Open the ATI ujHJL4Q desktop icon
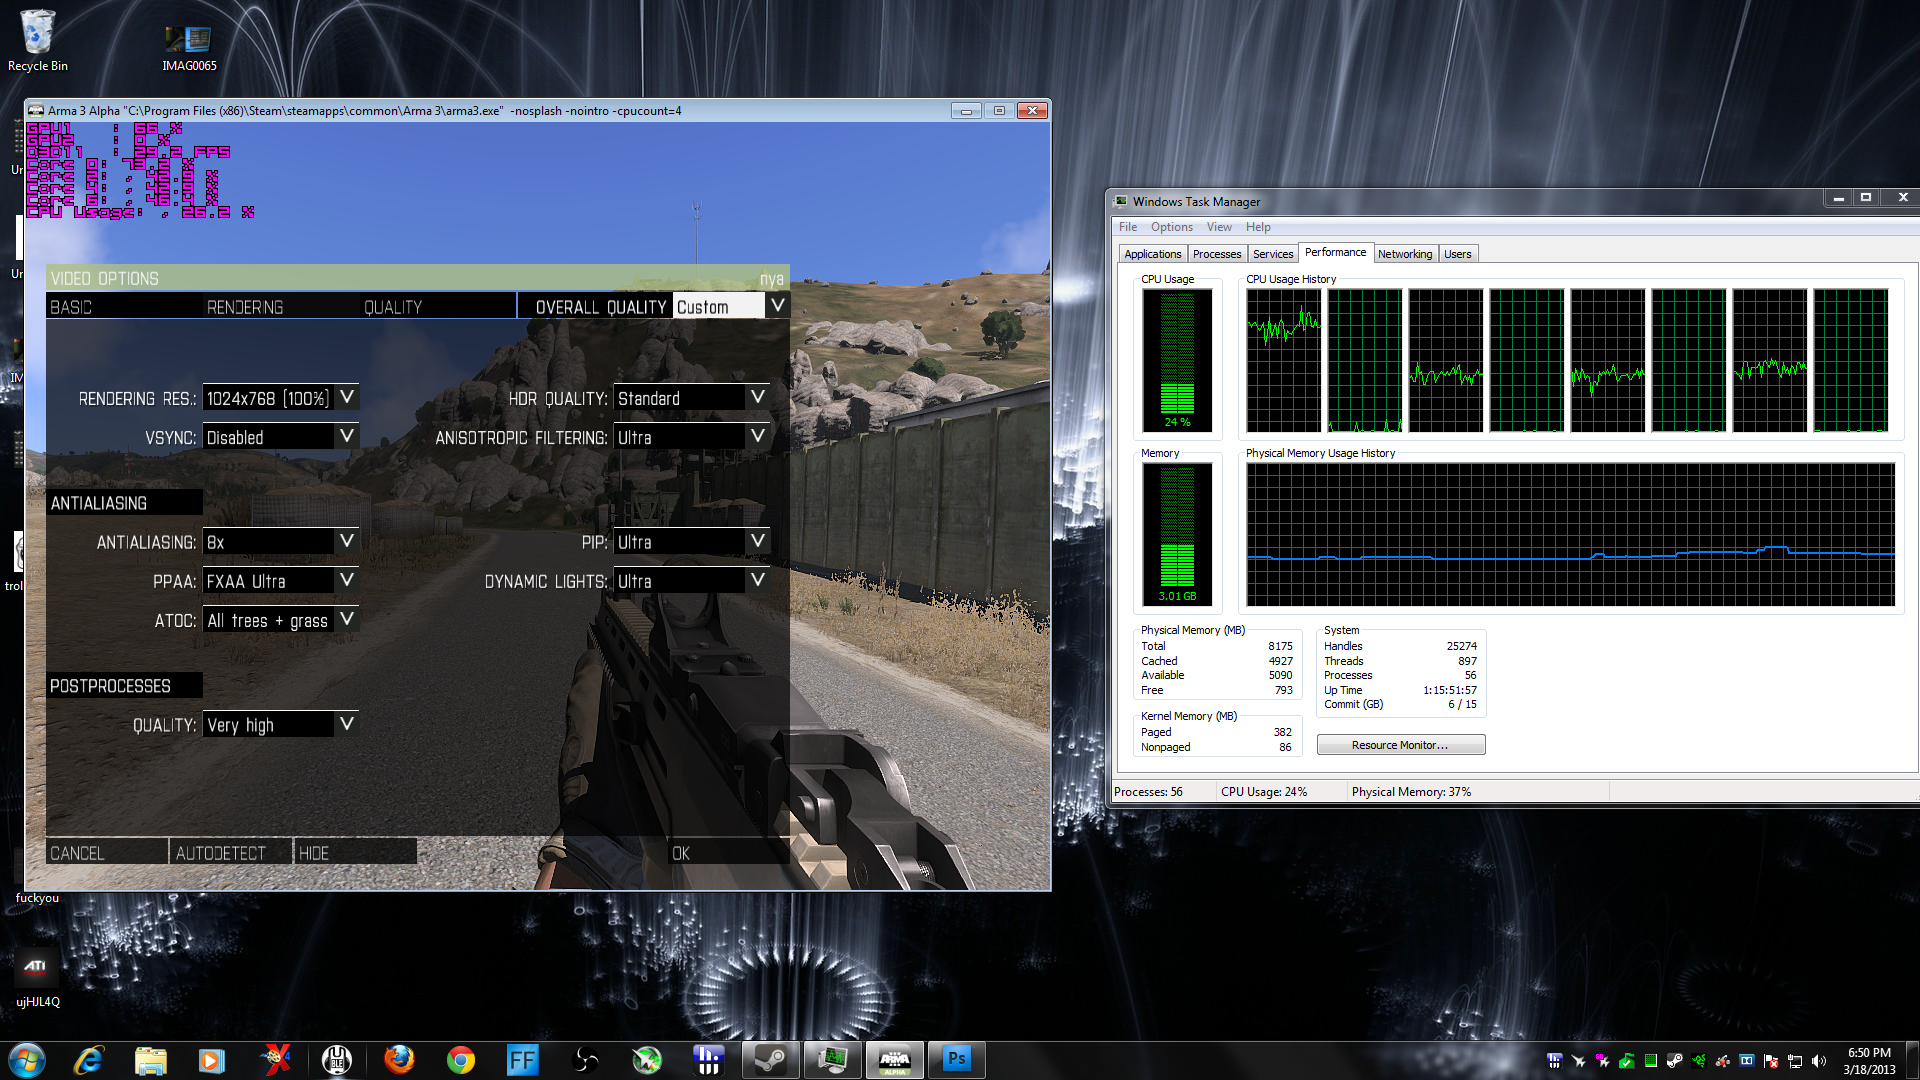This screenshot has width=1920, height=1080. 37,976
